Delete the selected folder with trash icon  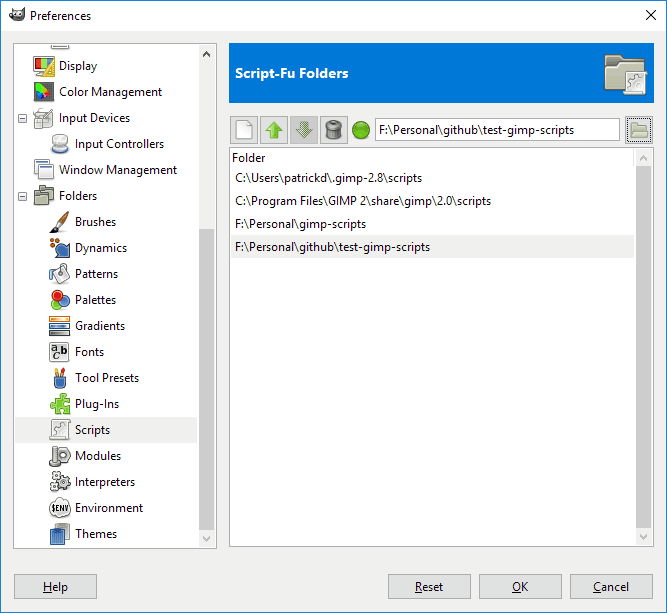(332, 130)
